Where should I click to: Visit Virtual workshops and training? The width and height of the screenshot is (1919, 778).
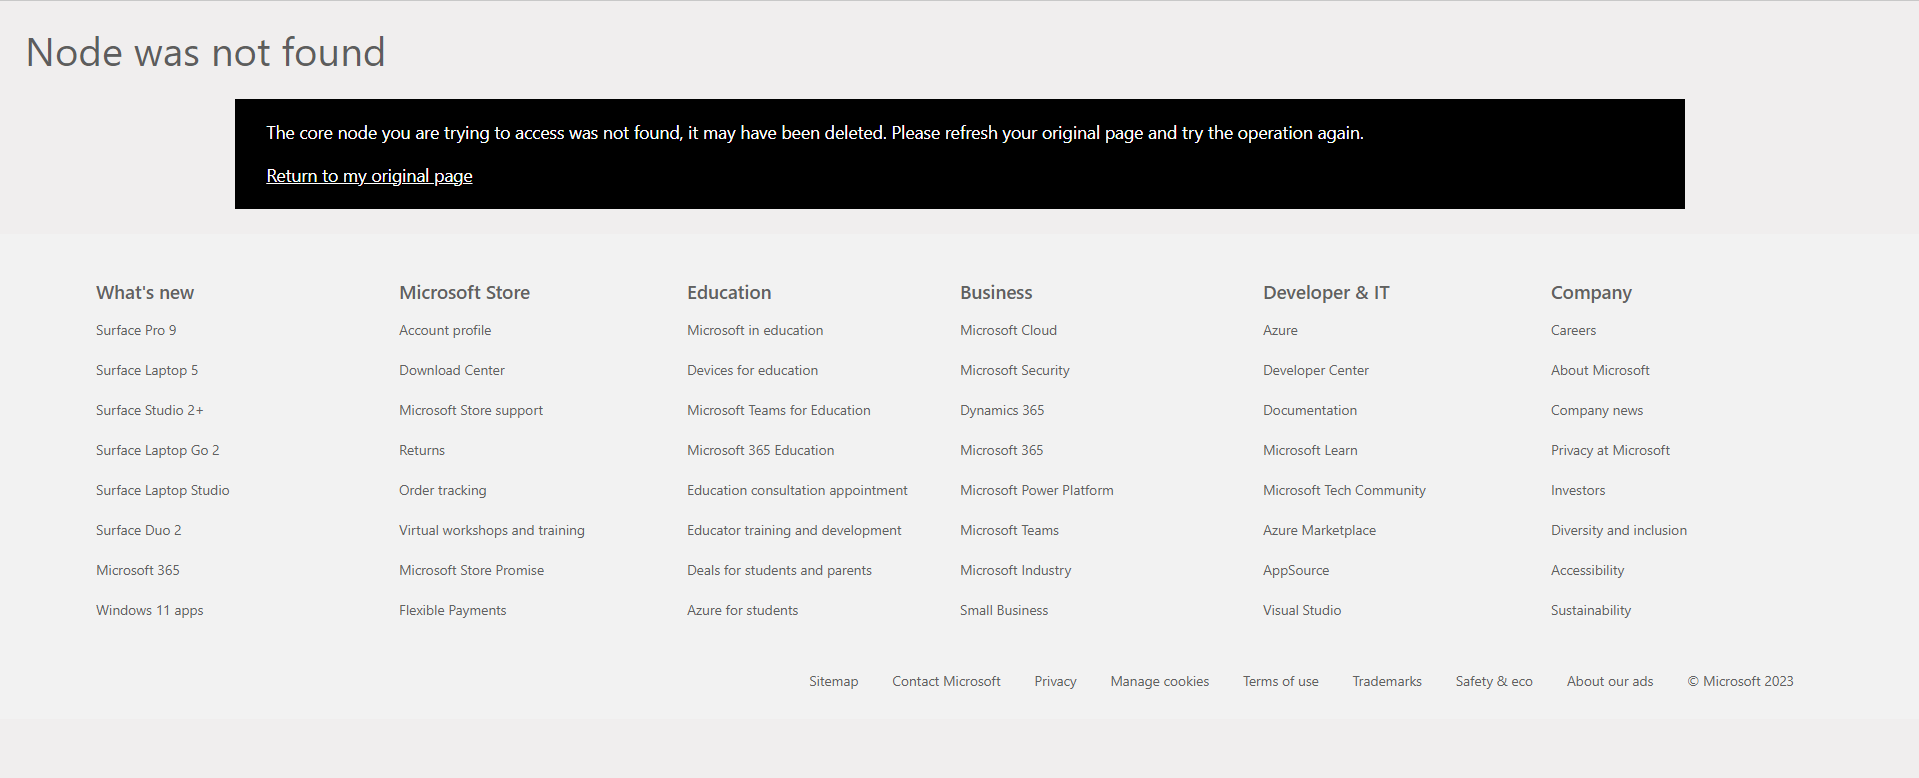click(x=492, y=530)
